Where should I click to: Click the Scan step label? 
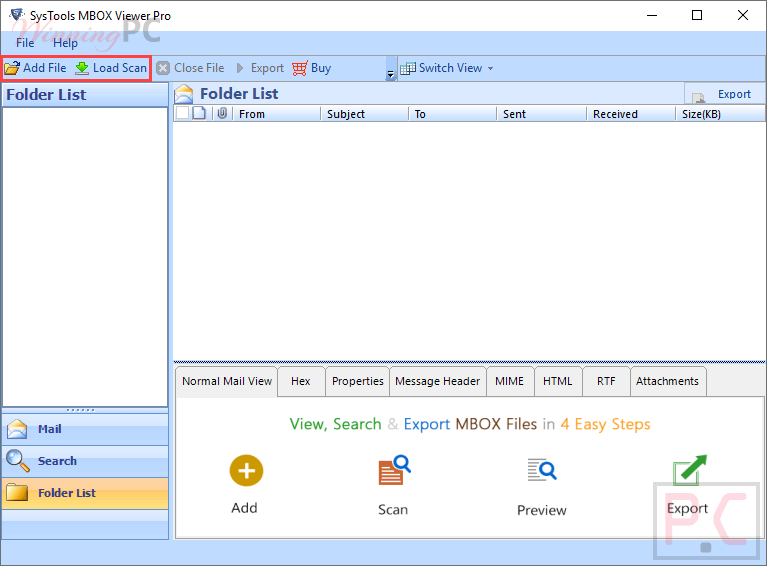(x=393, y=509)
